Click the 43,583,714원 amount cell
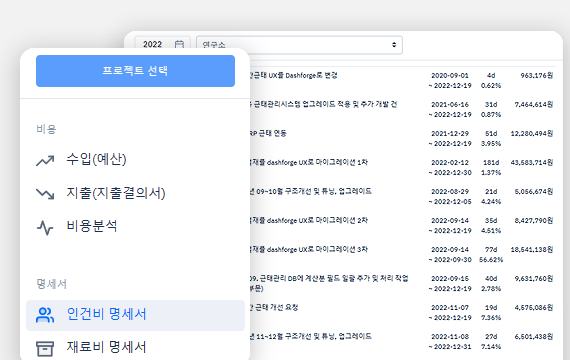 point(531,163)
